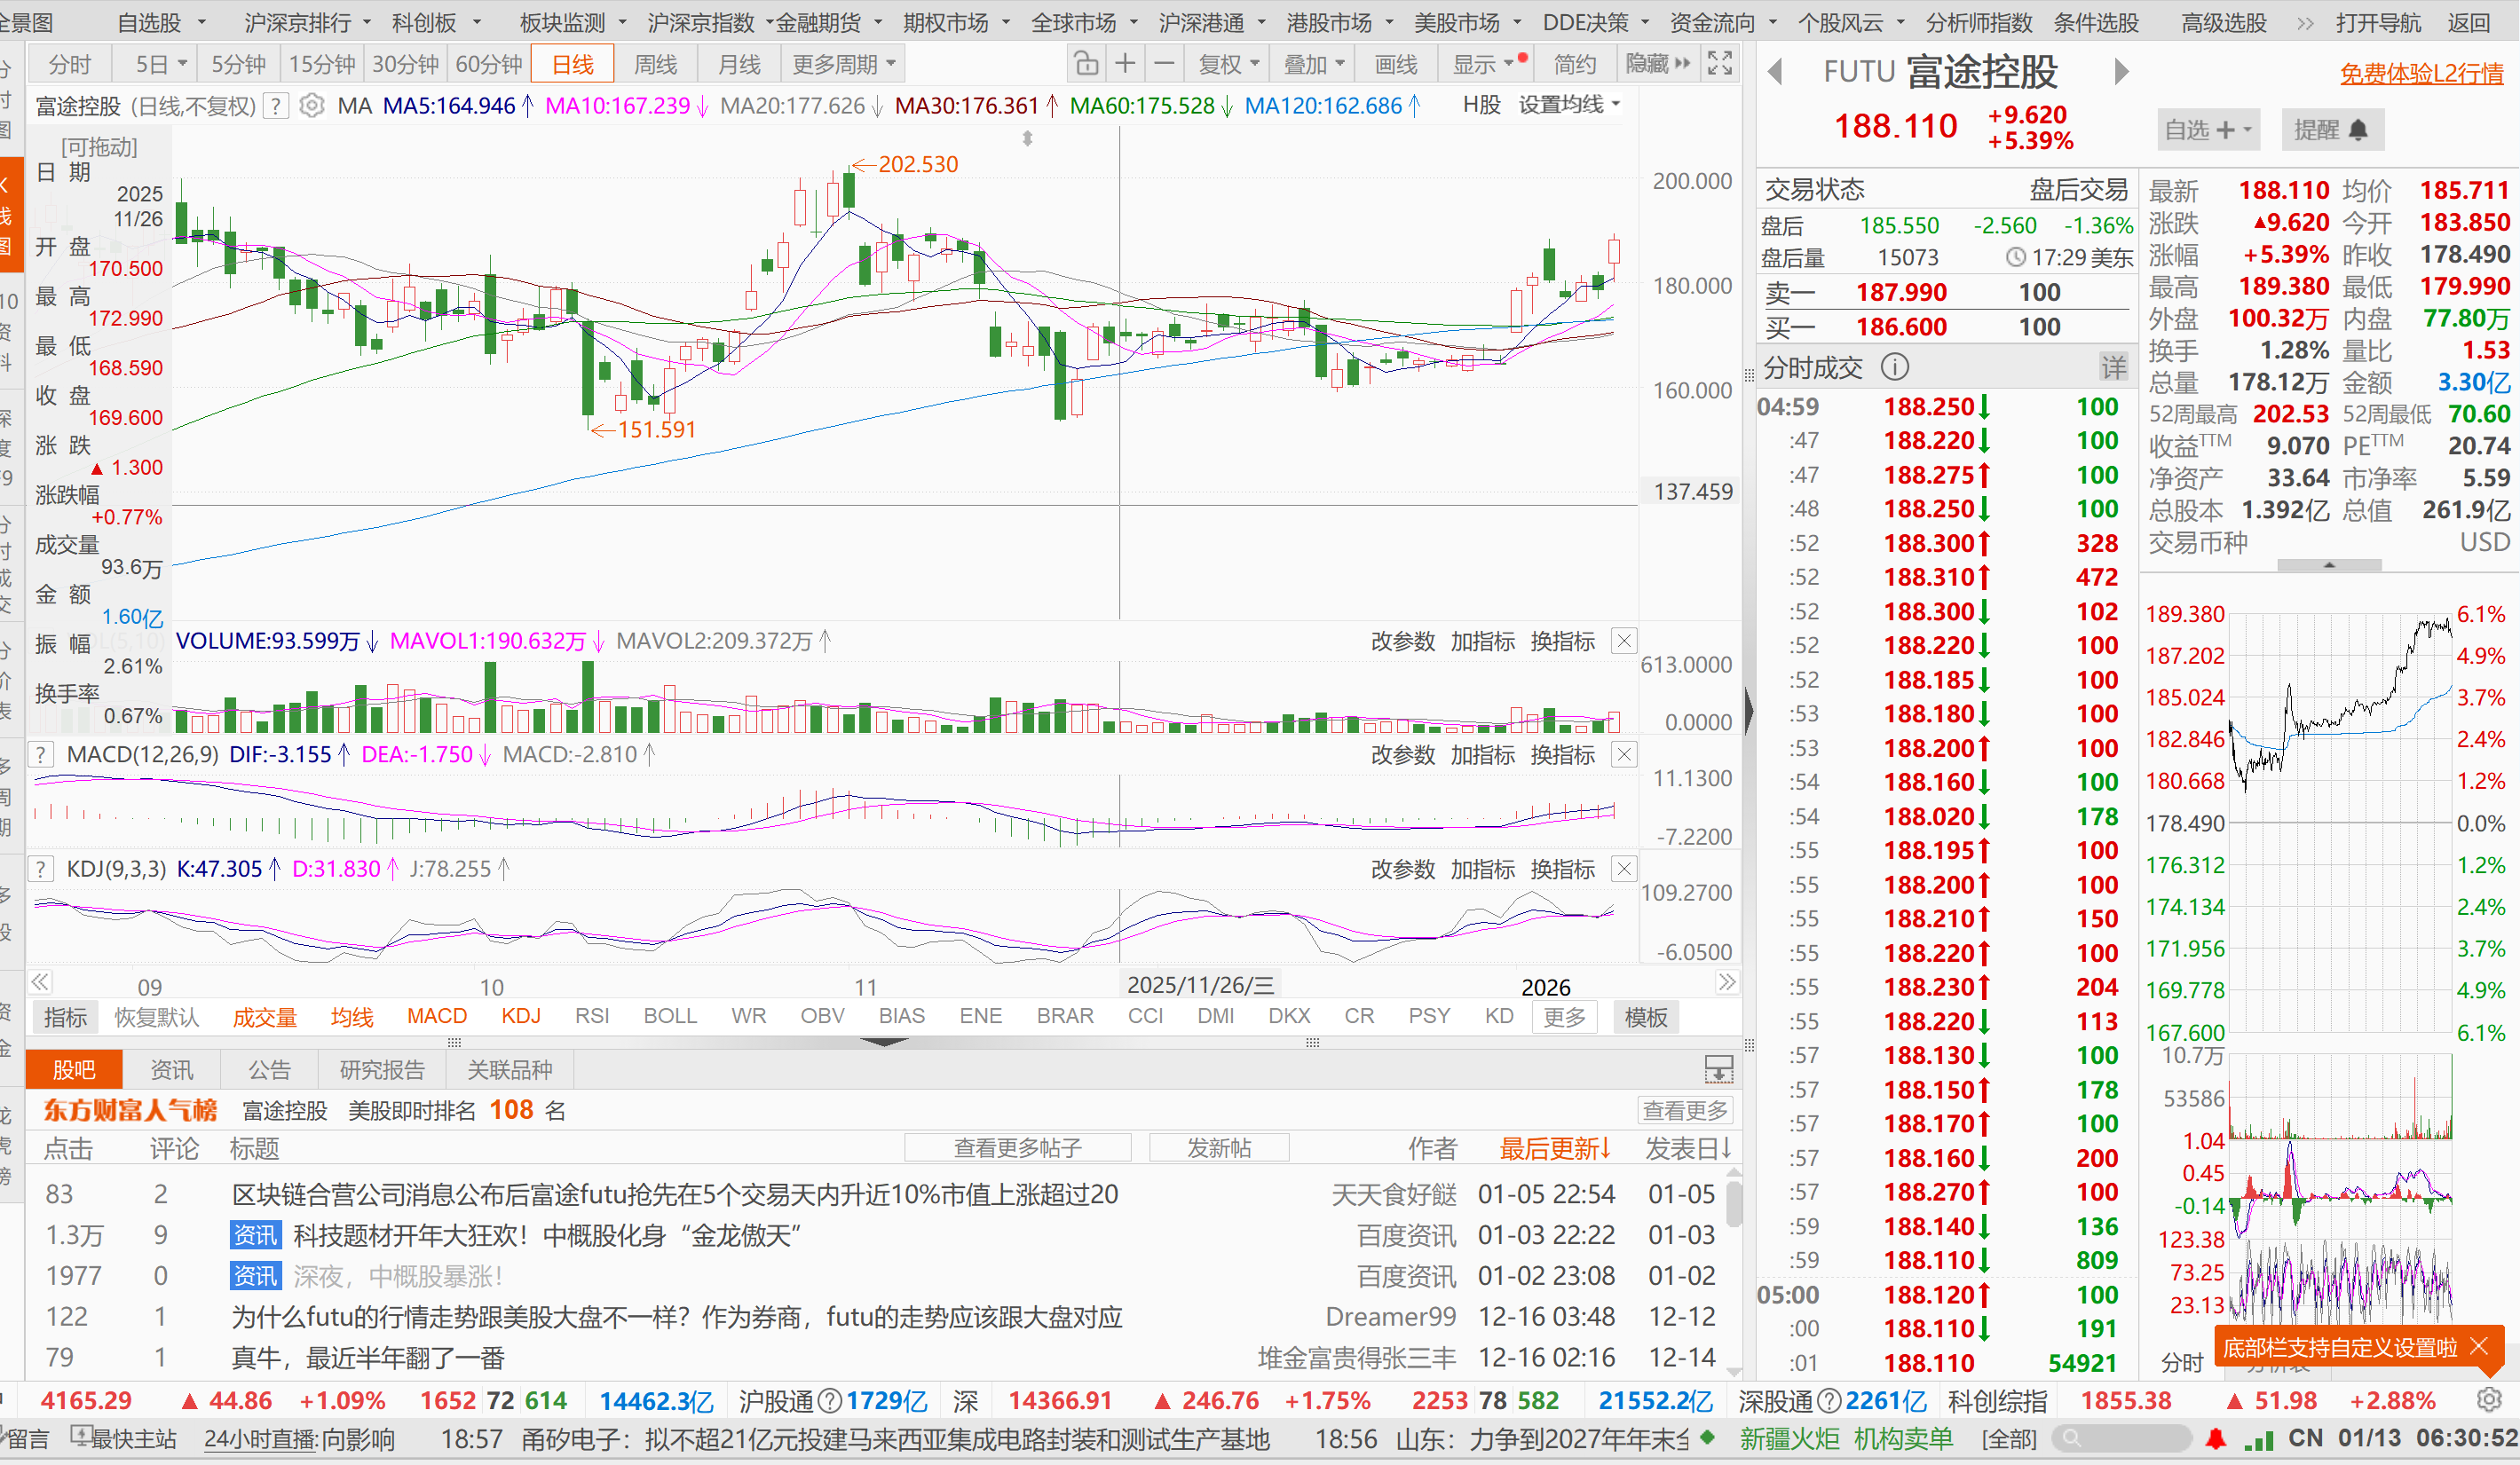Viewport: 2520px width, 1465px height.
Task: Click the chart lock icon
Action: pyautogui.click(x=1086, y=65)
